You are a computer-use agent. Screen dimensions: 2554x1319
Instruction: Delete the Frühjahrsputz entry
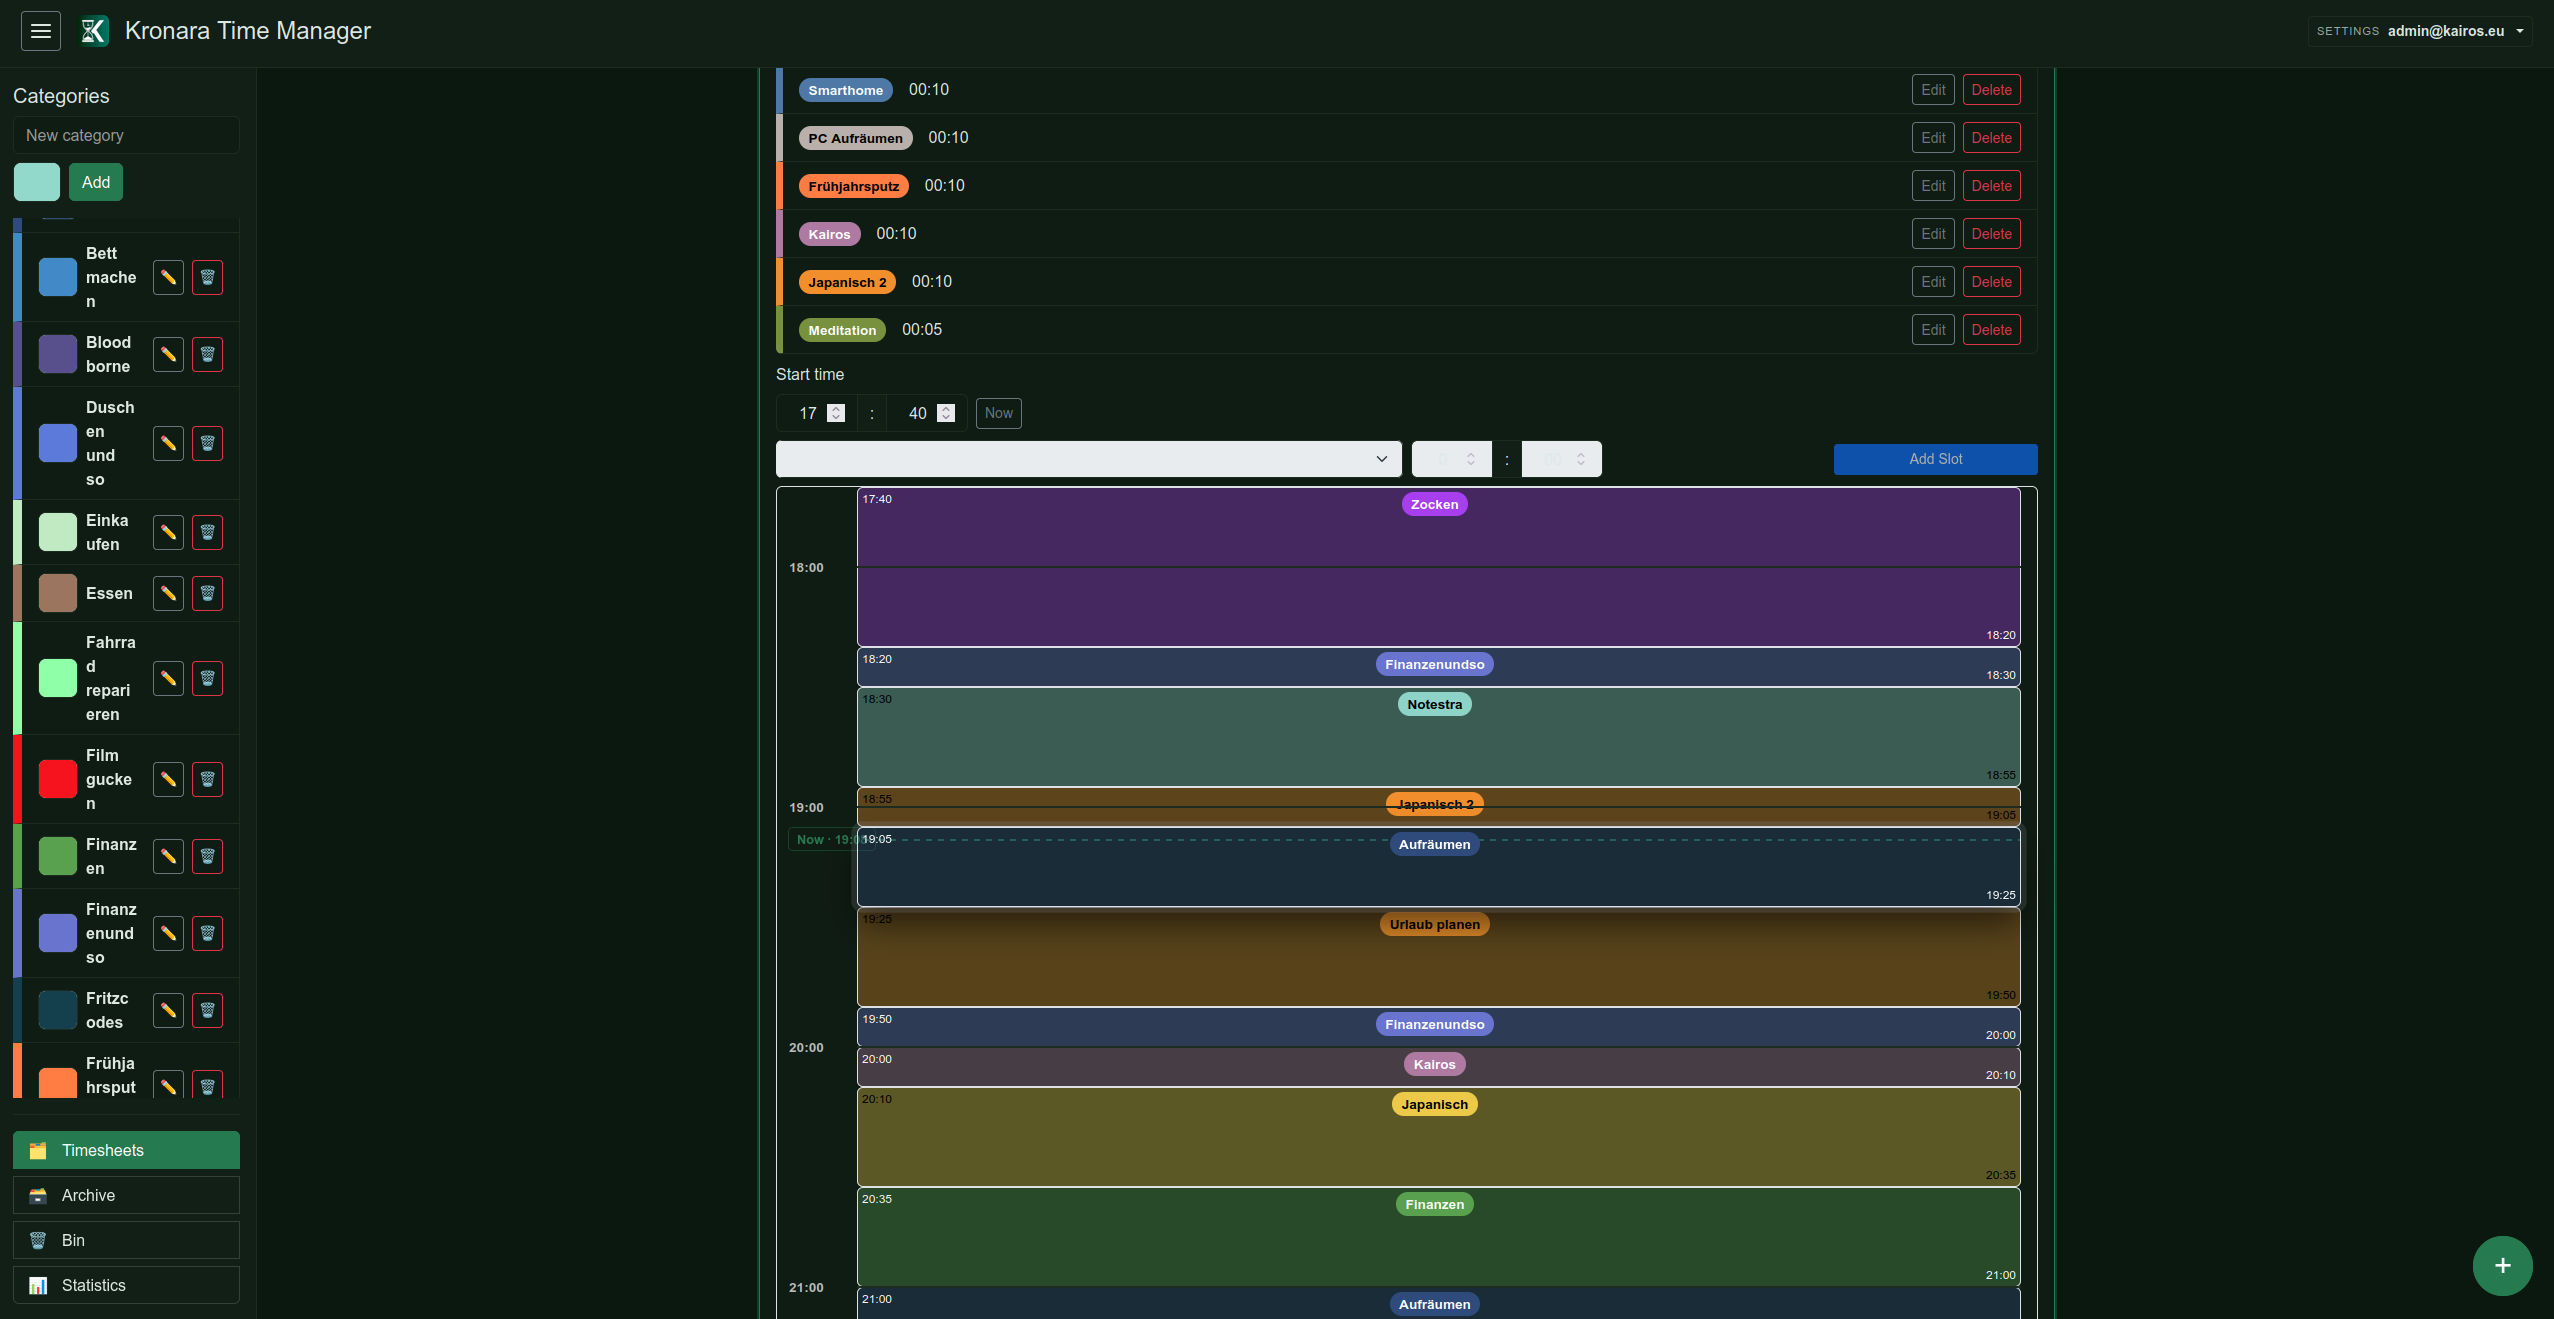click(1991, 186)
